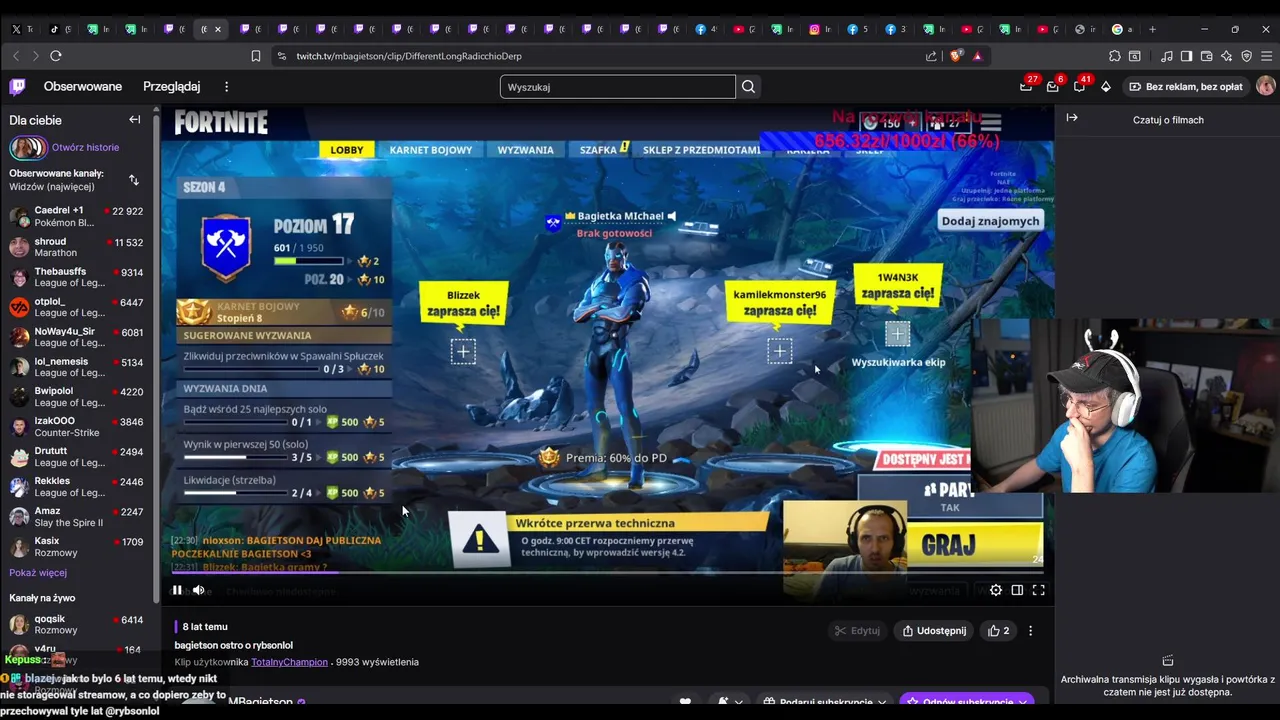Open the Otwórz historie link

tap(85, 147)
